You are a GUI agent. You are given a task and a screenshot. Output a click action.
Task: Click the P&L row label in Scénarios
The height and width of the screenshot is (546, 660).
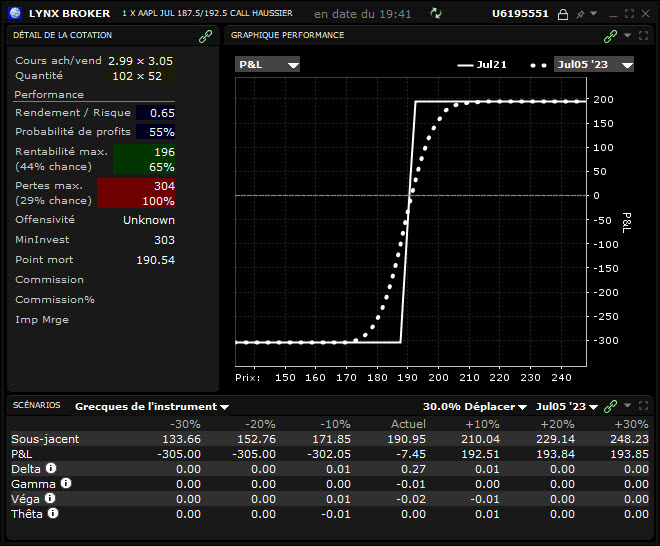point(21,454)
